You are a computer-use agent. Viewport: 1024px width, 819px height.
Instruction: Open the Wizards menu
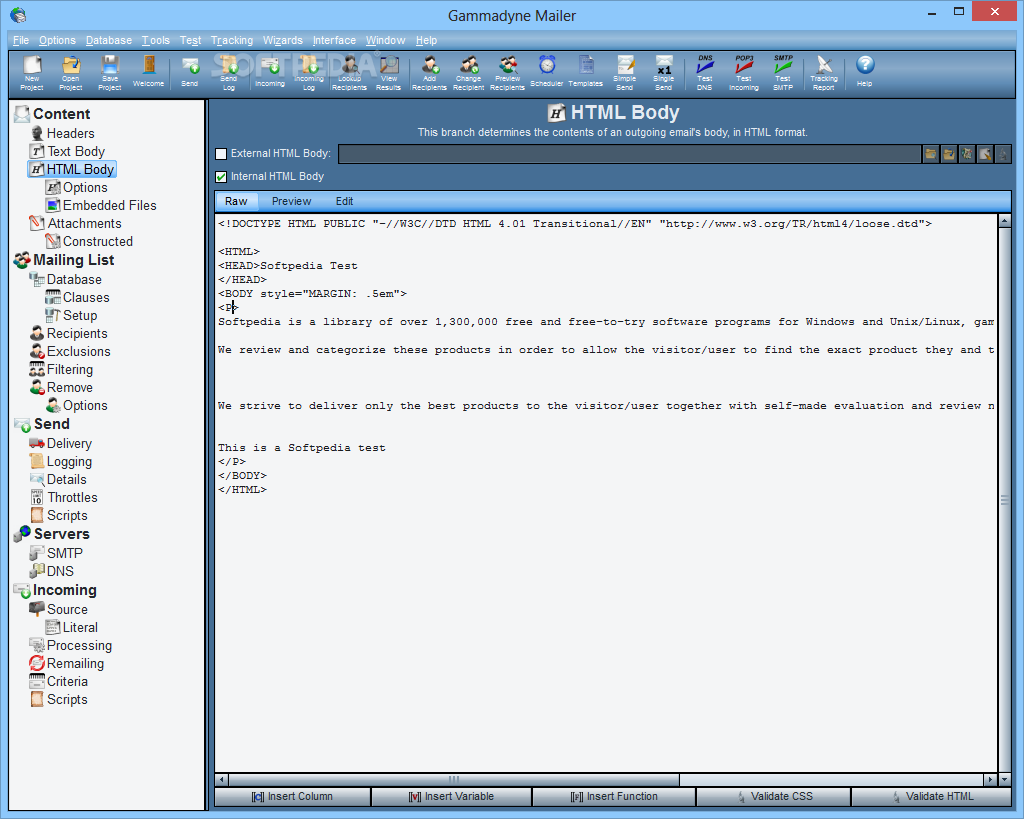[283, 40]
